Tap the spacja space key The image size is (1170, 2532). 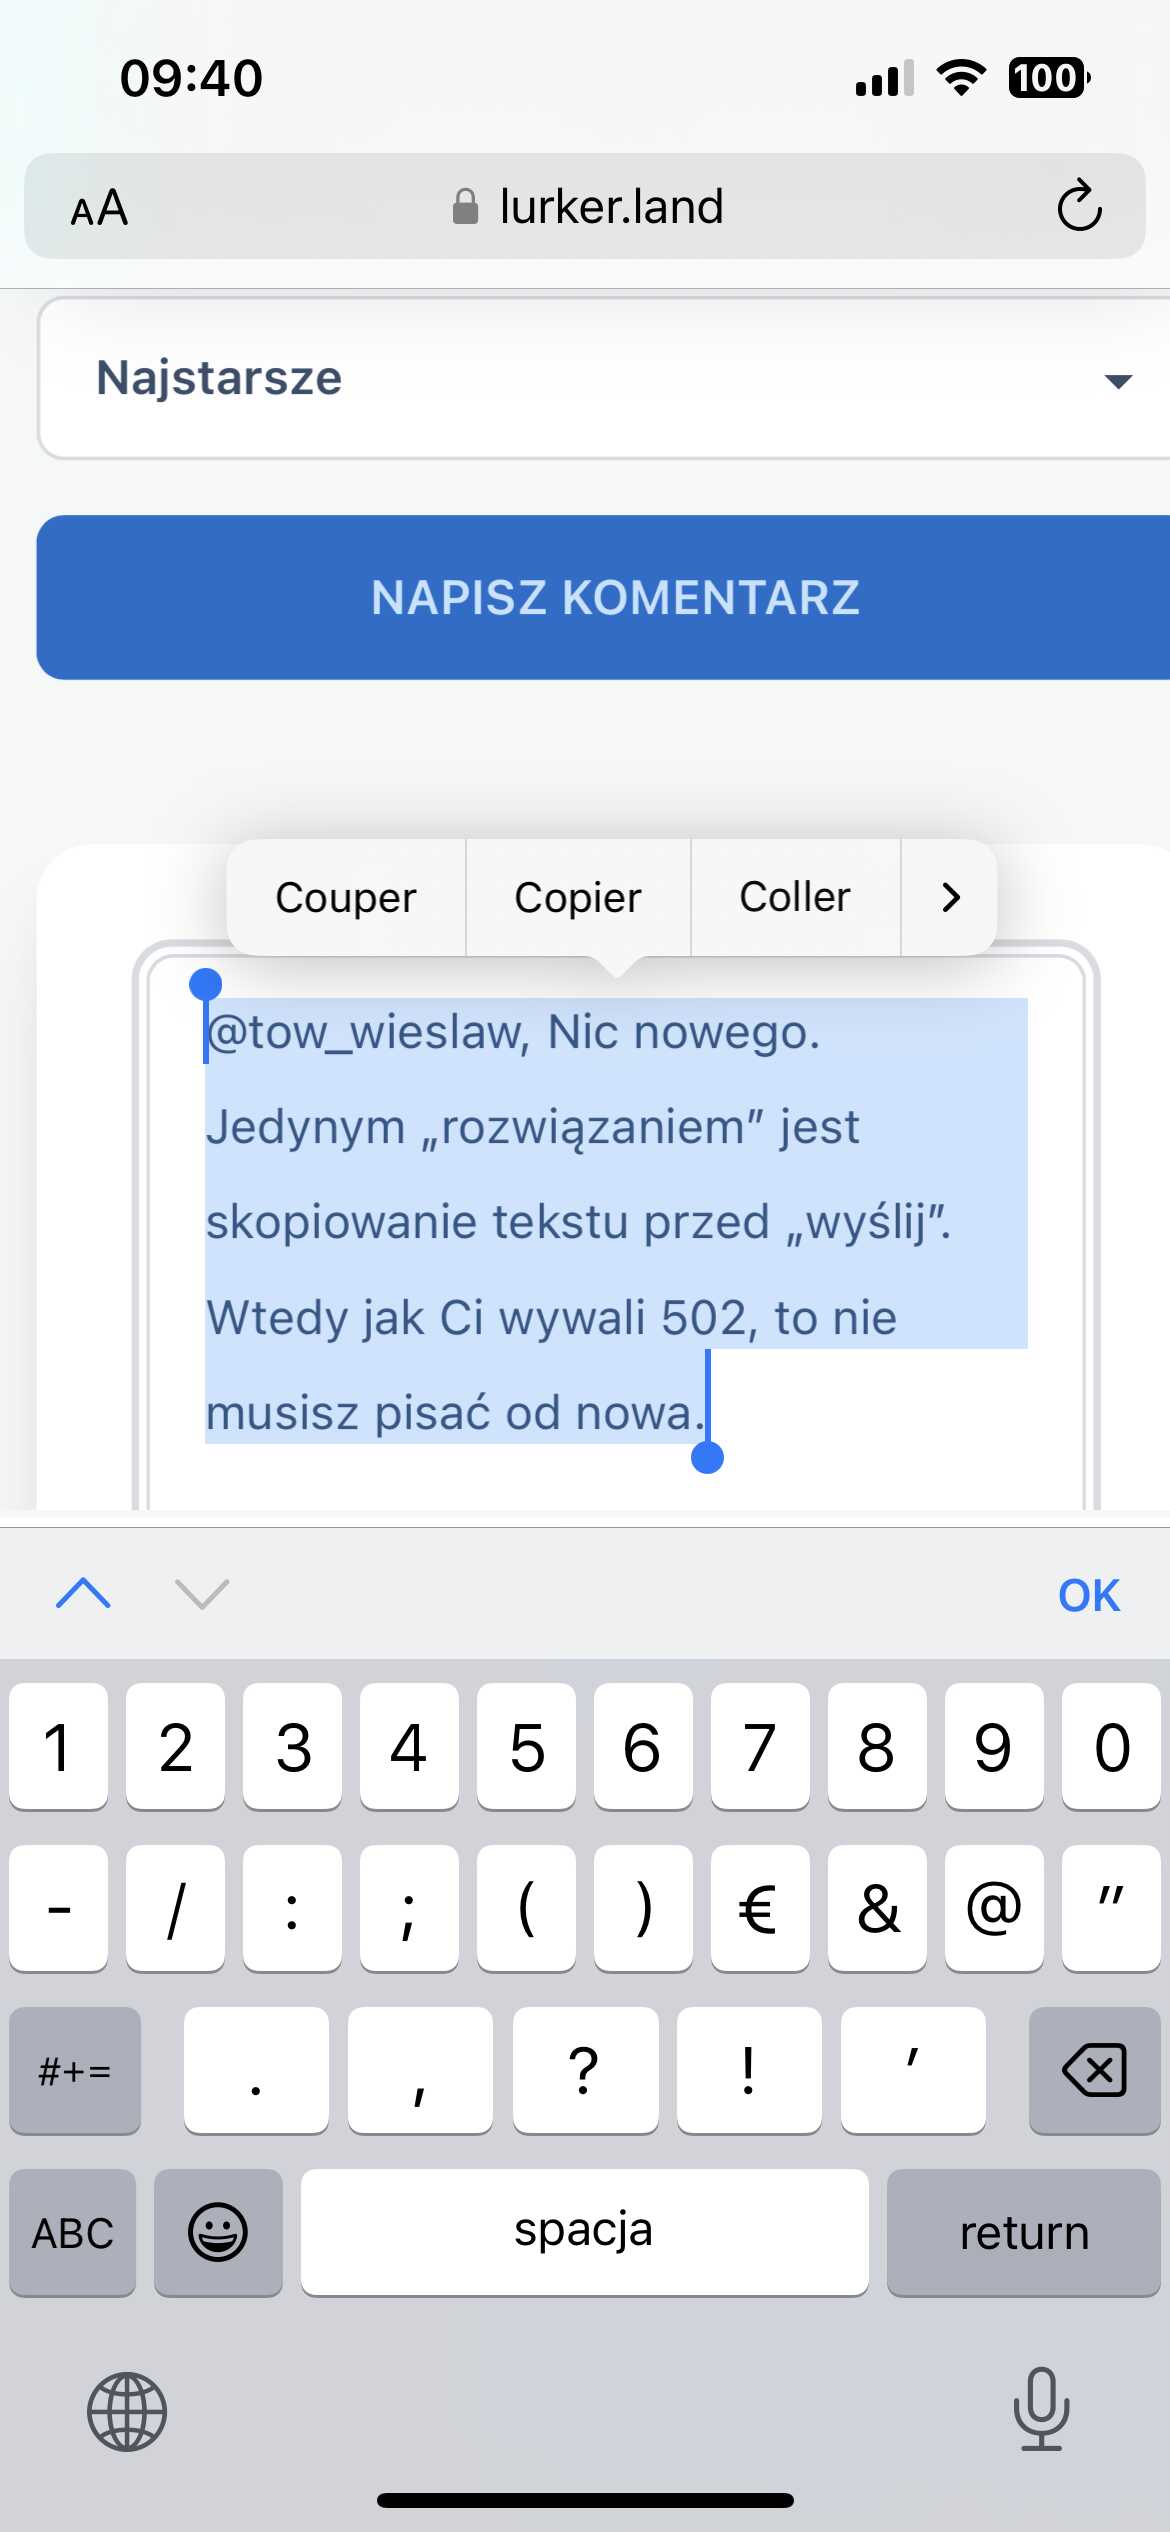click(x=584, y=2232)
